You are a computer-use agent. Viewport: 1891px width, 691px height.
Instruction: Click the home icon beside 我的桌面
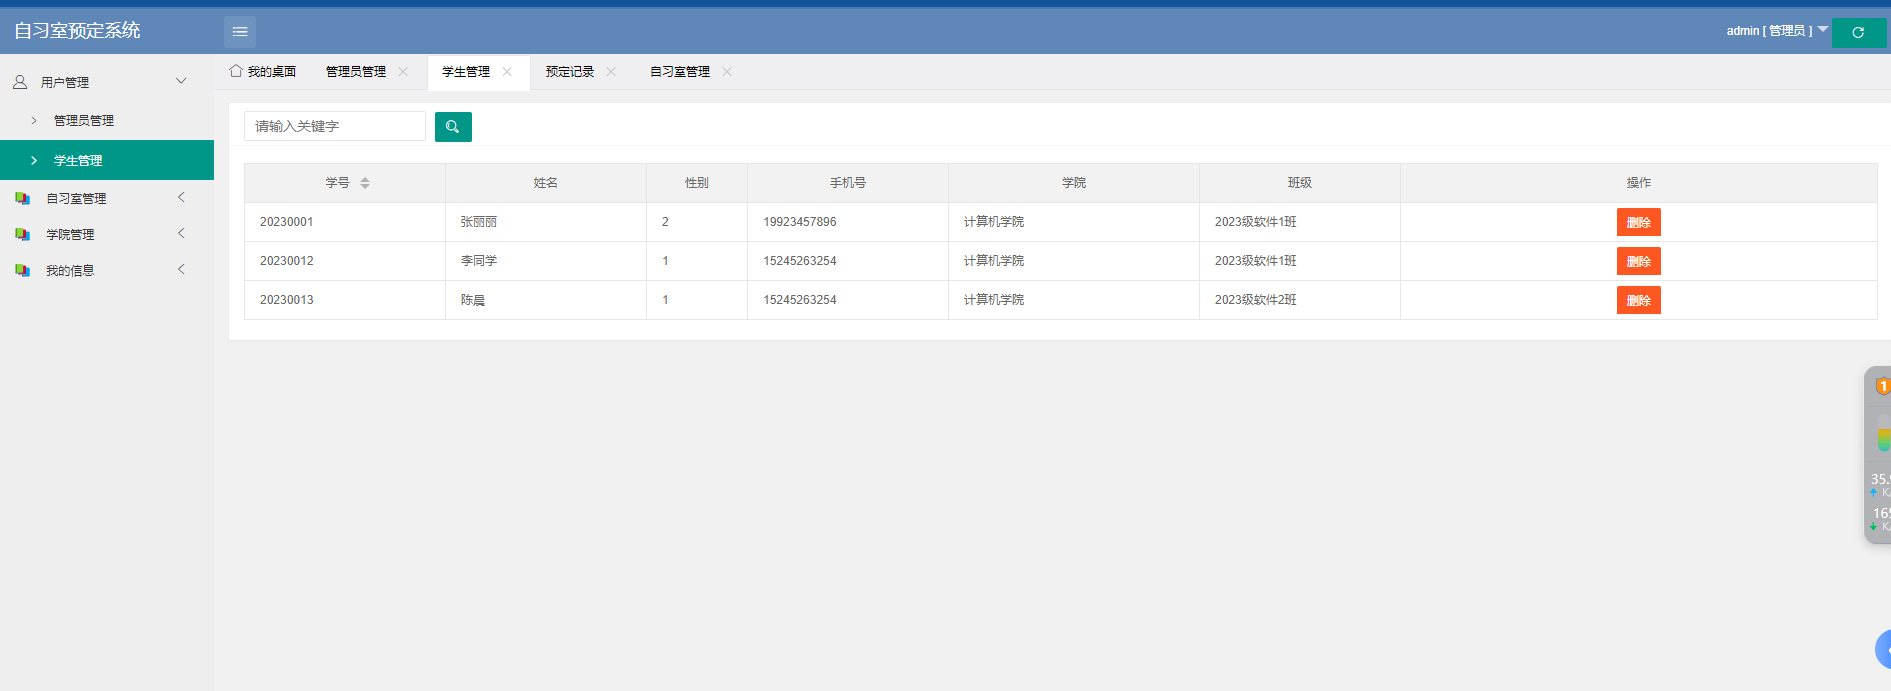point(236,71)
